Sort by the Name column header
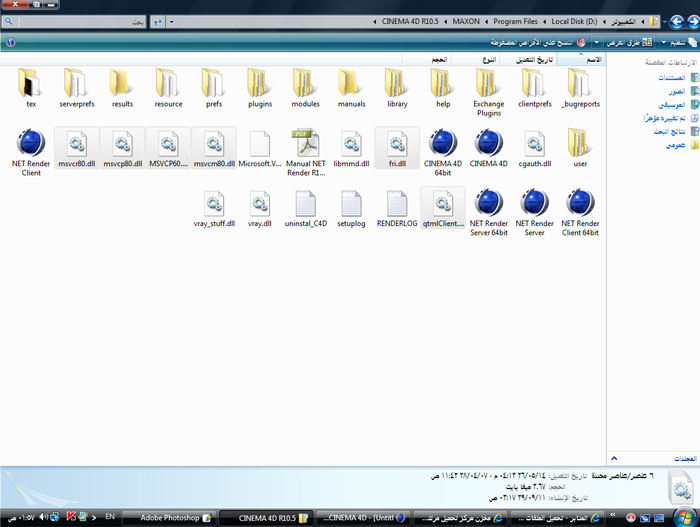The image size is (700, 527). click(x=581, y=59)
